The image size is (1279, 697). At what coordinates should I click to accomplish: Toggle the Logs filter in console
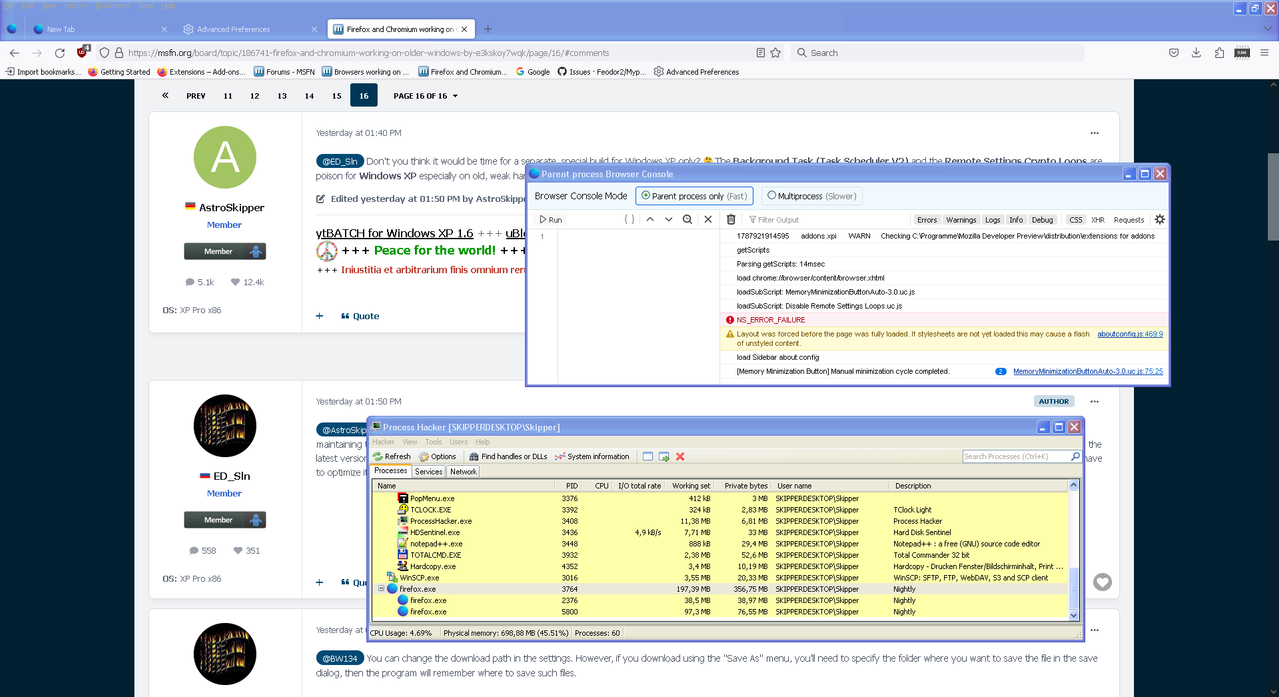pyautogui.click(x=992, y=219)
